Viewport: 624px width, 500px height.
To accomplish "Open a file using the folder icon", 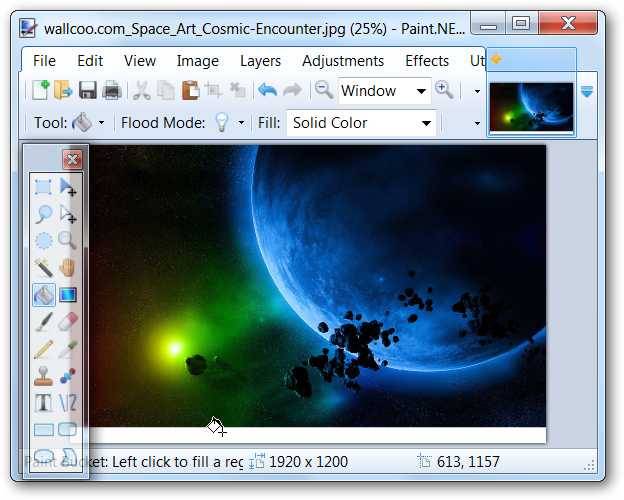I will 63,90.
